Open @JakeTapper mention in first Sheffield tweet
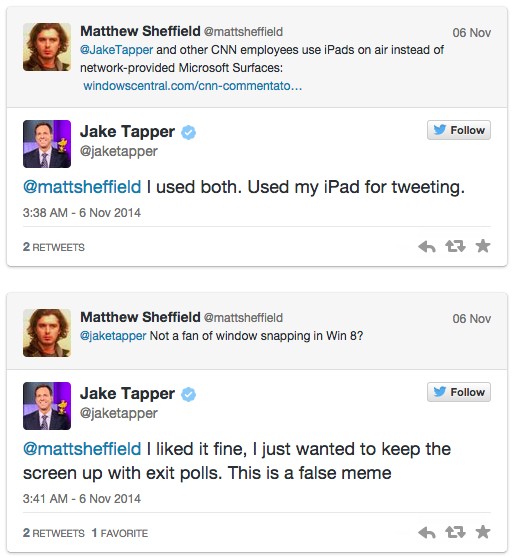518x558 pixels. click(x=117, y=49)
